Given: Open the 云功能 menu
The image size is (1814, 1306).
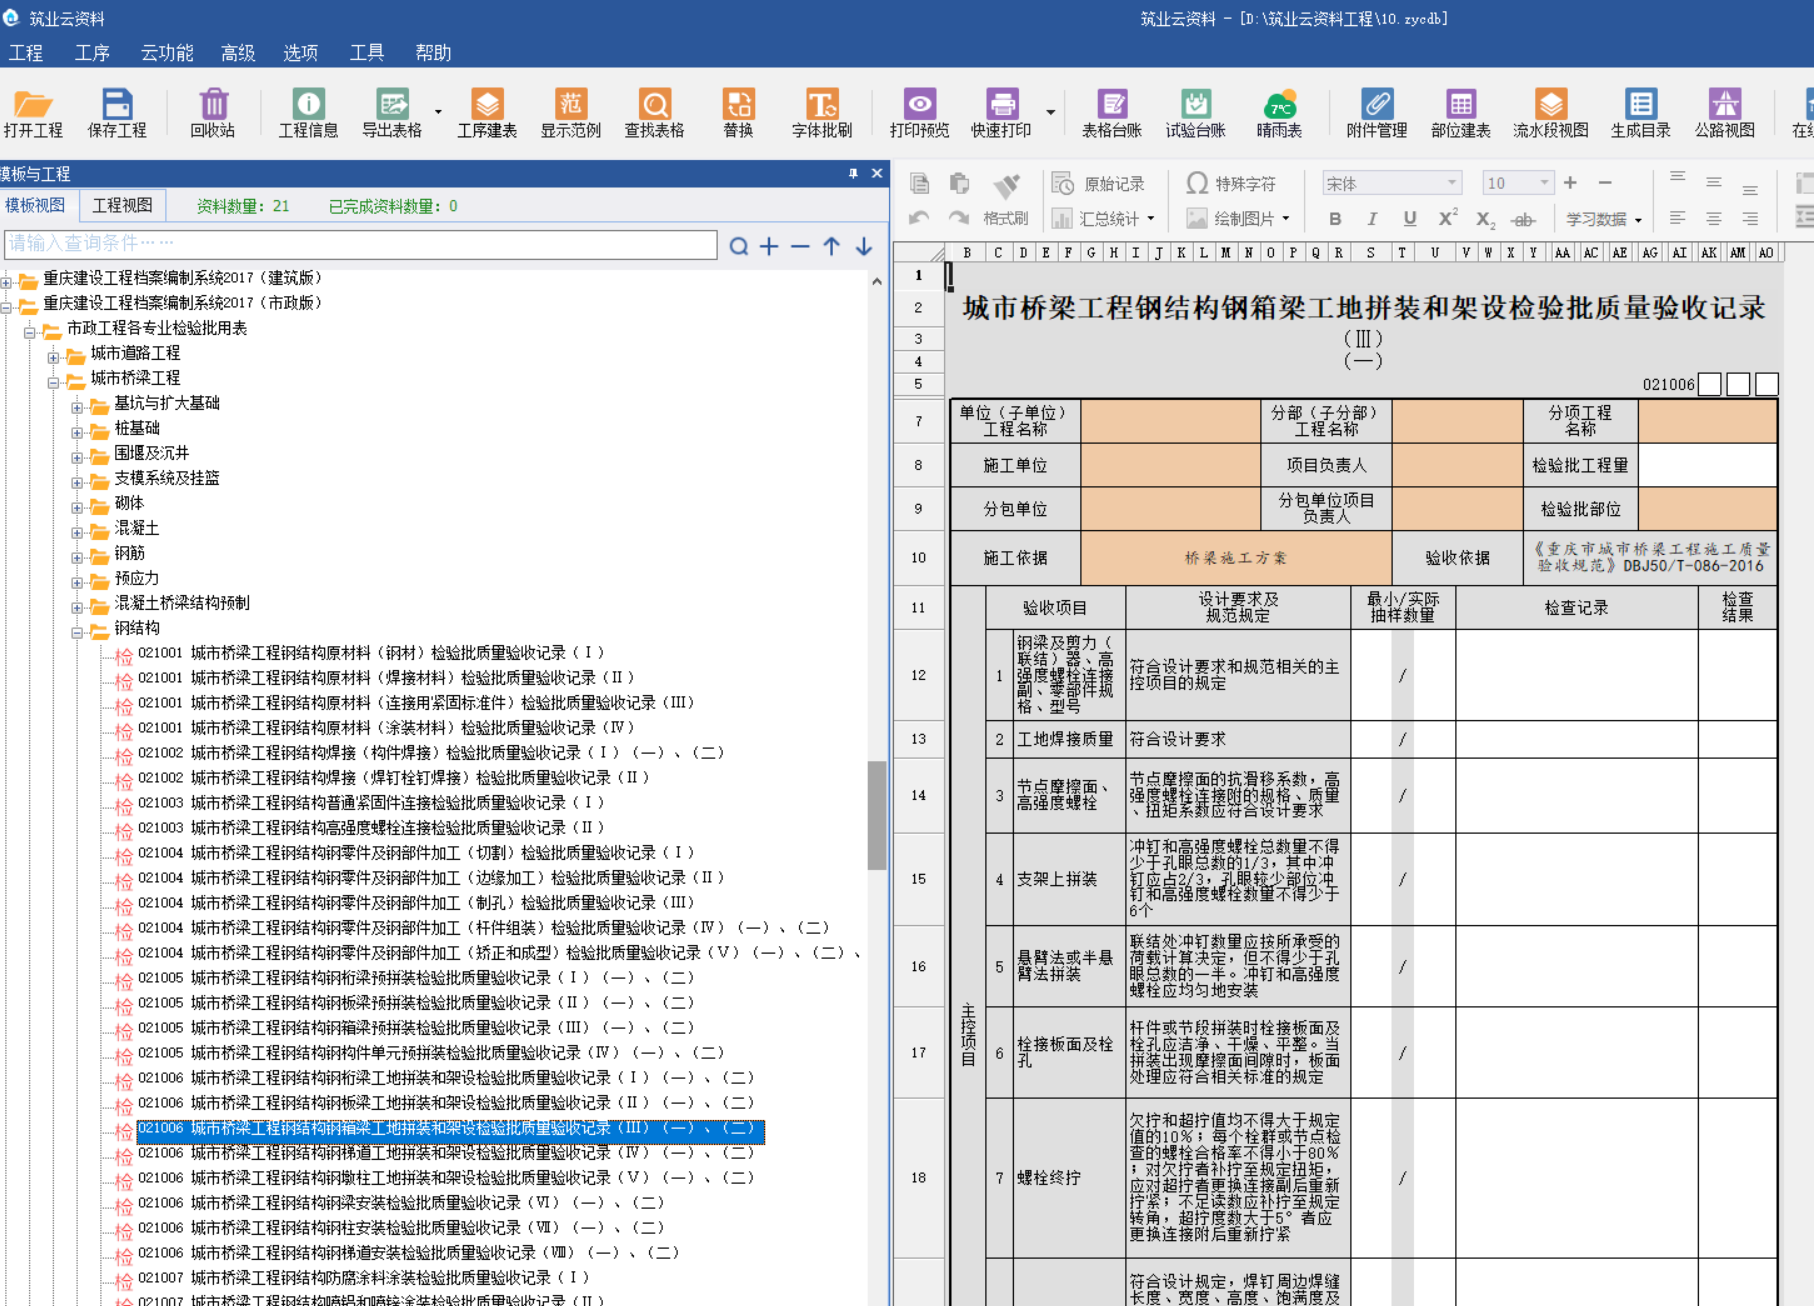Looking at the screenshot, I should 167,52.
